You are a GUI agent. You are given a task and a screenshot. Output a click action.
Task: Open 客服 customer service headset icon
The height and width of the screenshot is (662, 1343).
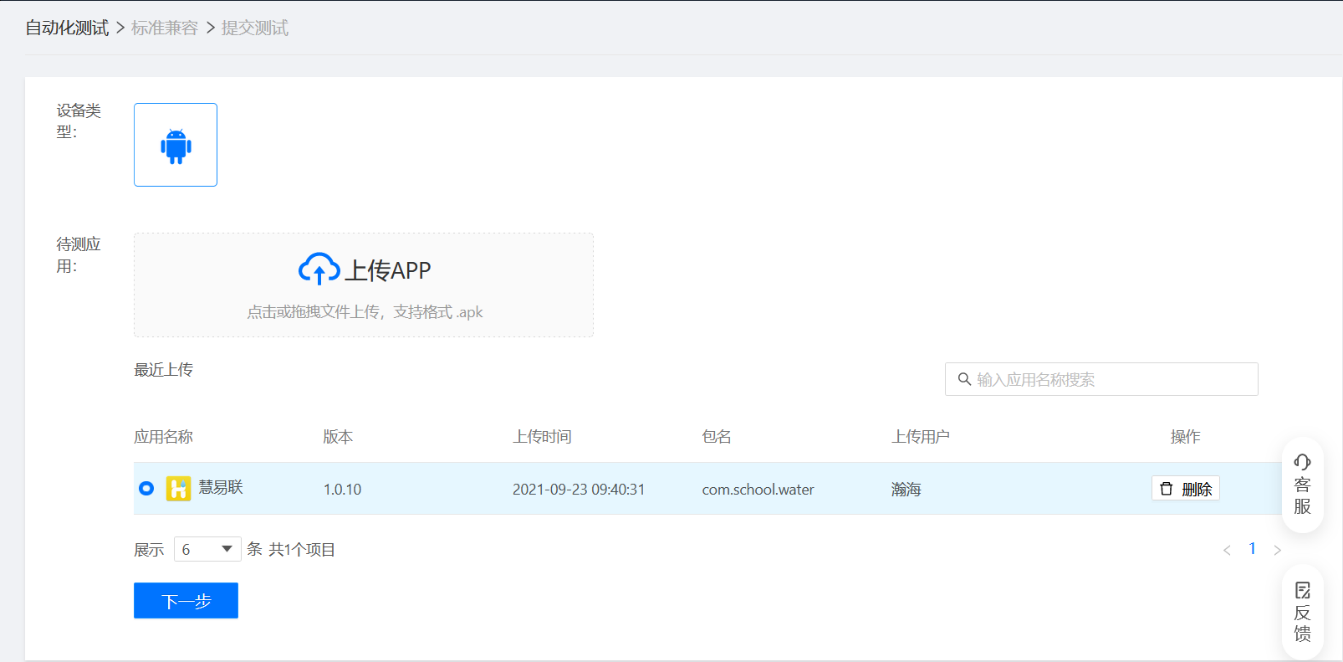coord(1302,462)
